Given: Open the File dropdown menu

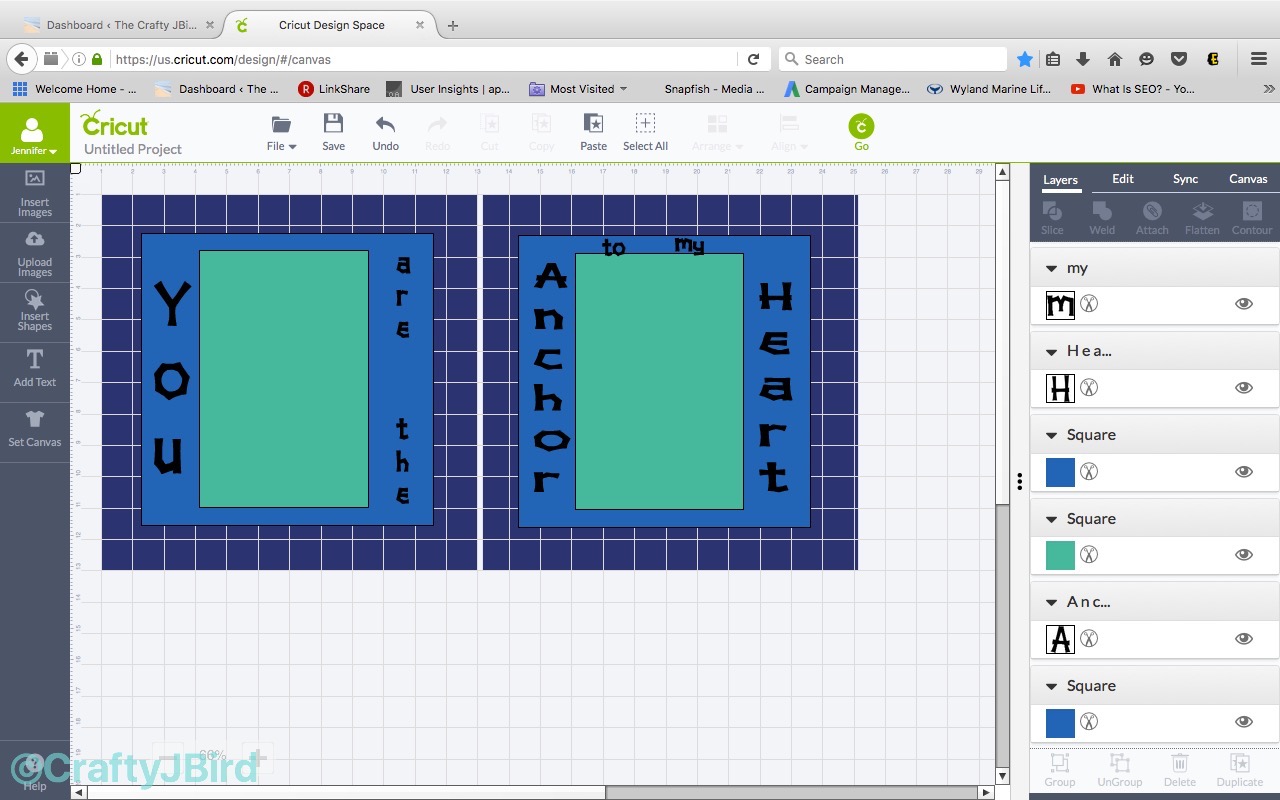Looking at the screenshot, I should (281, 131).
